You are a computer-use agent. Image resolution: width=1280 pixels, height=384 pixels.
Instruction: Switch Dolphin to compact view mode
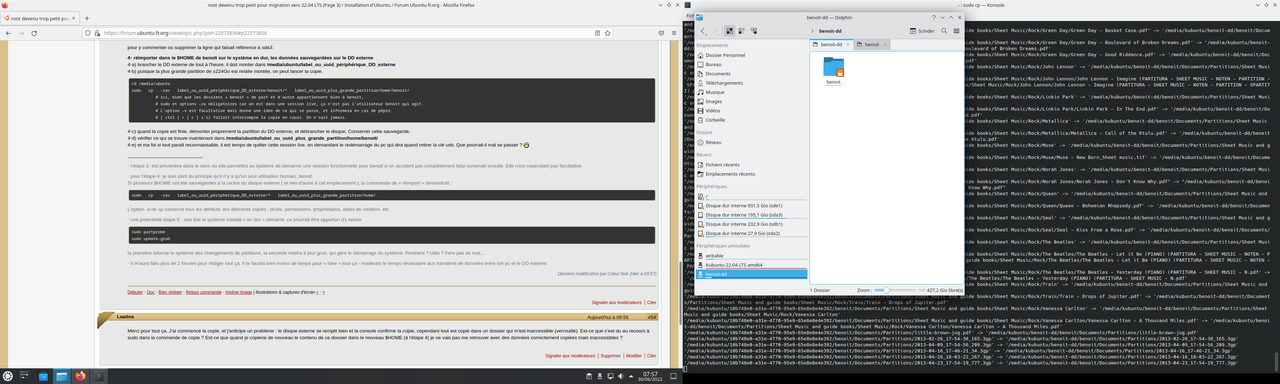pos(741,31)
